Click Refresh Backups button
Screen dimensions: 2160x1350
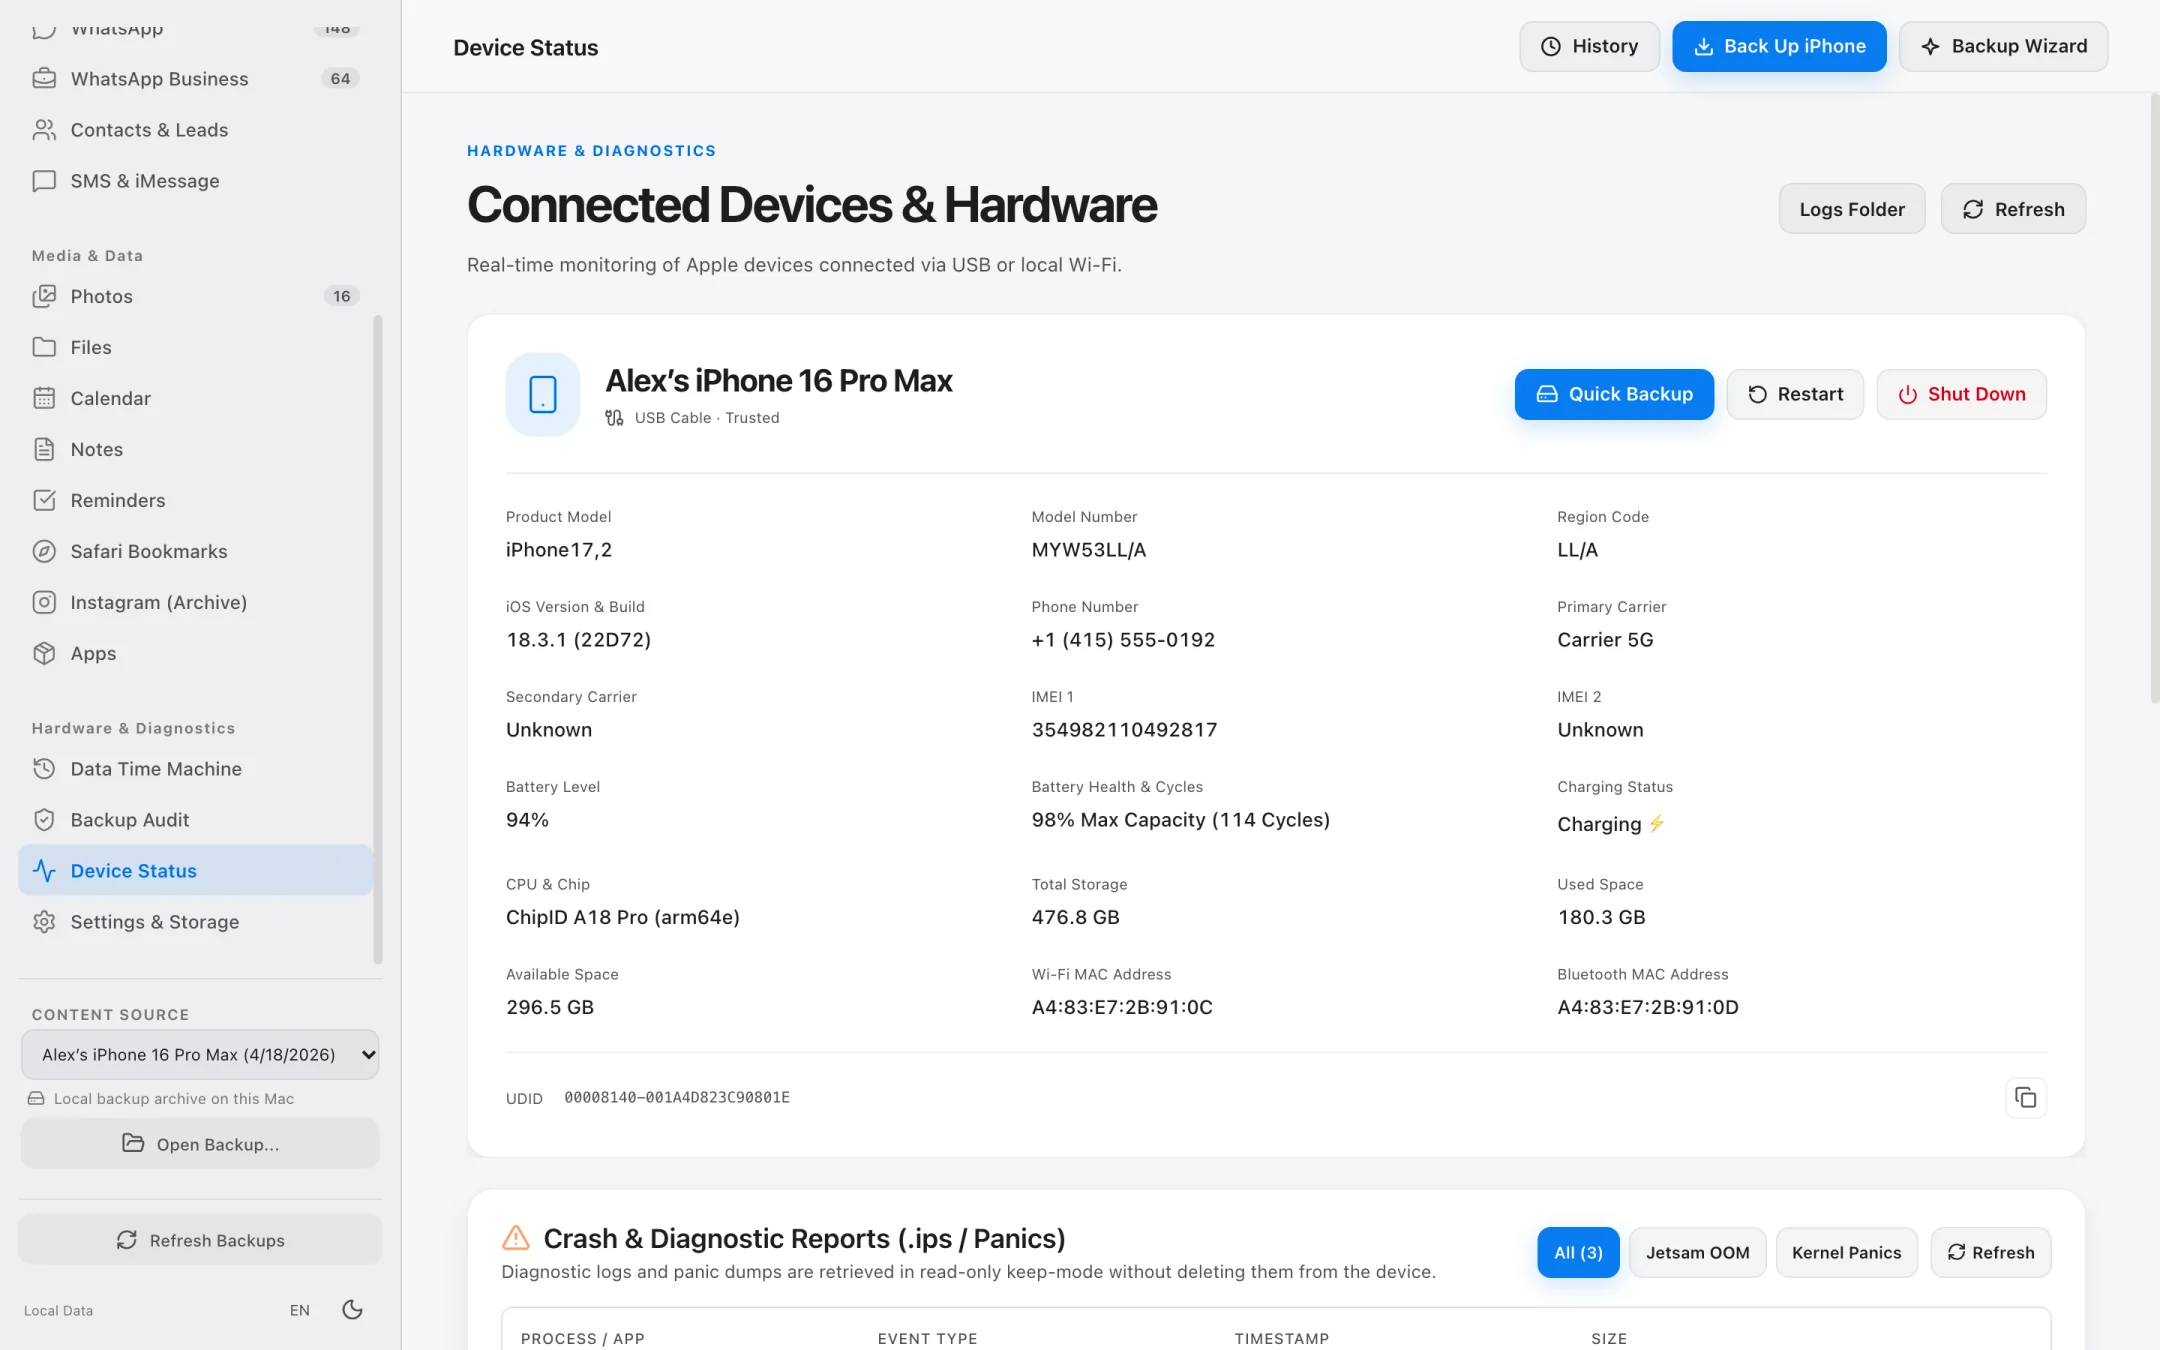click(x=200, y=1240)
